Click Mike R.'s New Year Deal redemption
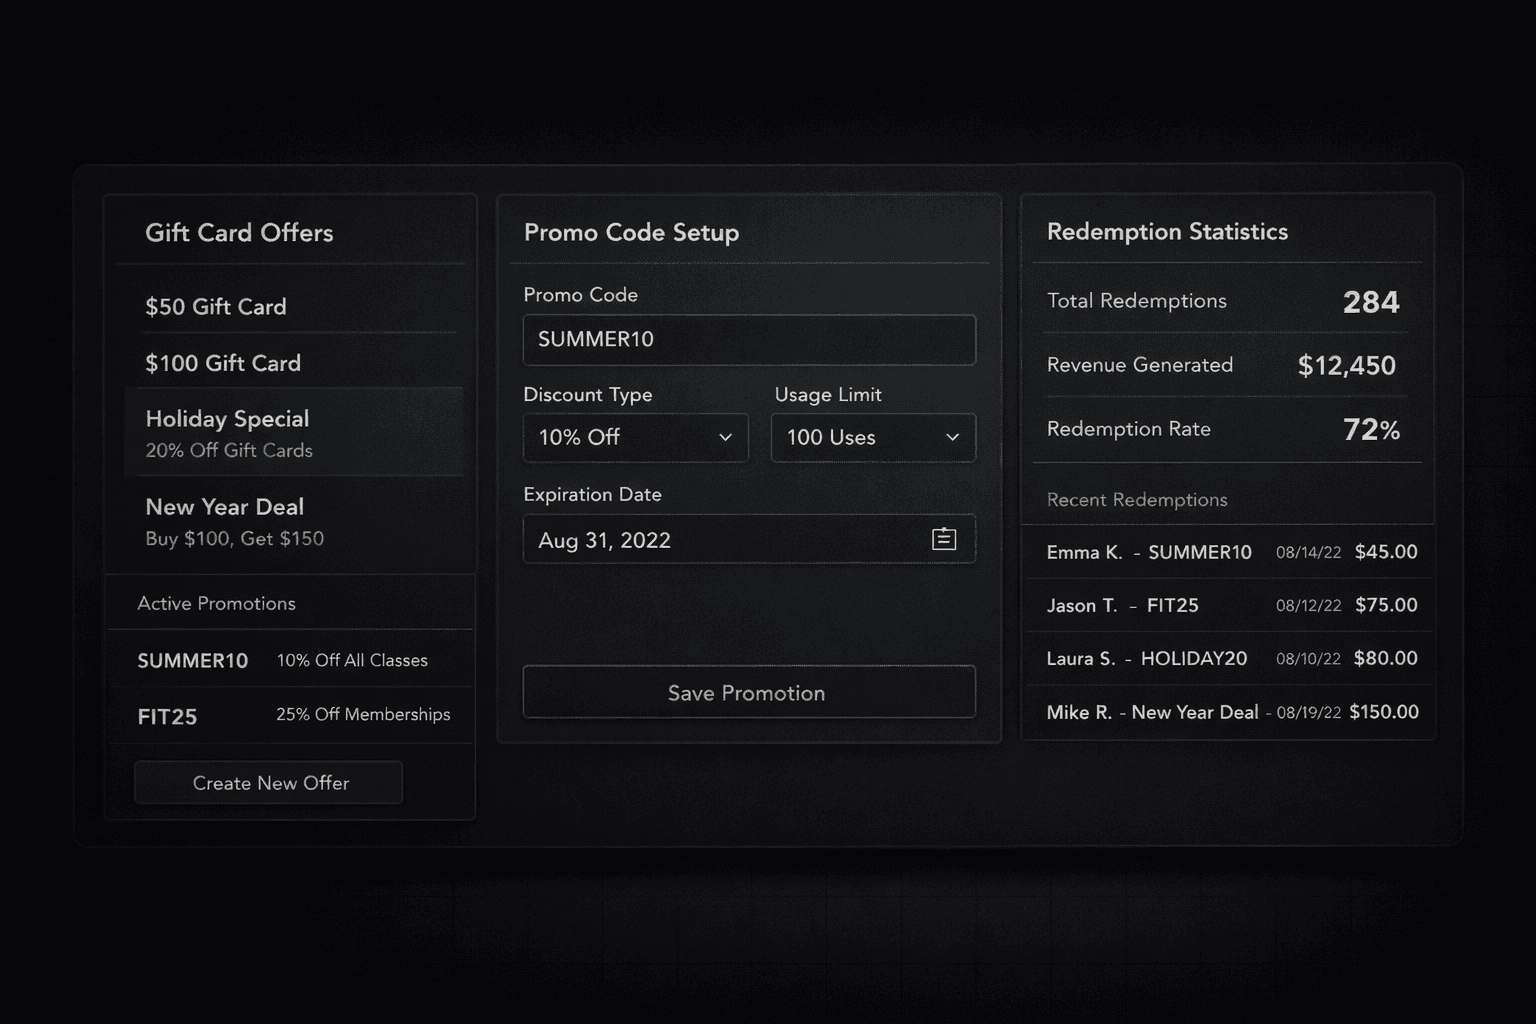Screen dimensions: 1536x1024 coord(1230,712)
